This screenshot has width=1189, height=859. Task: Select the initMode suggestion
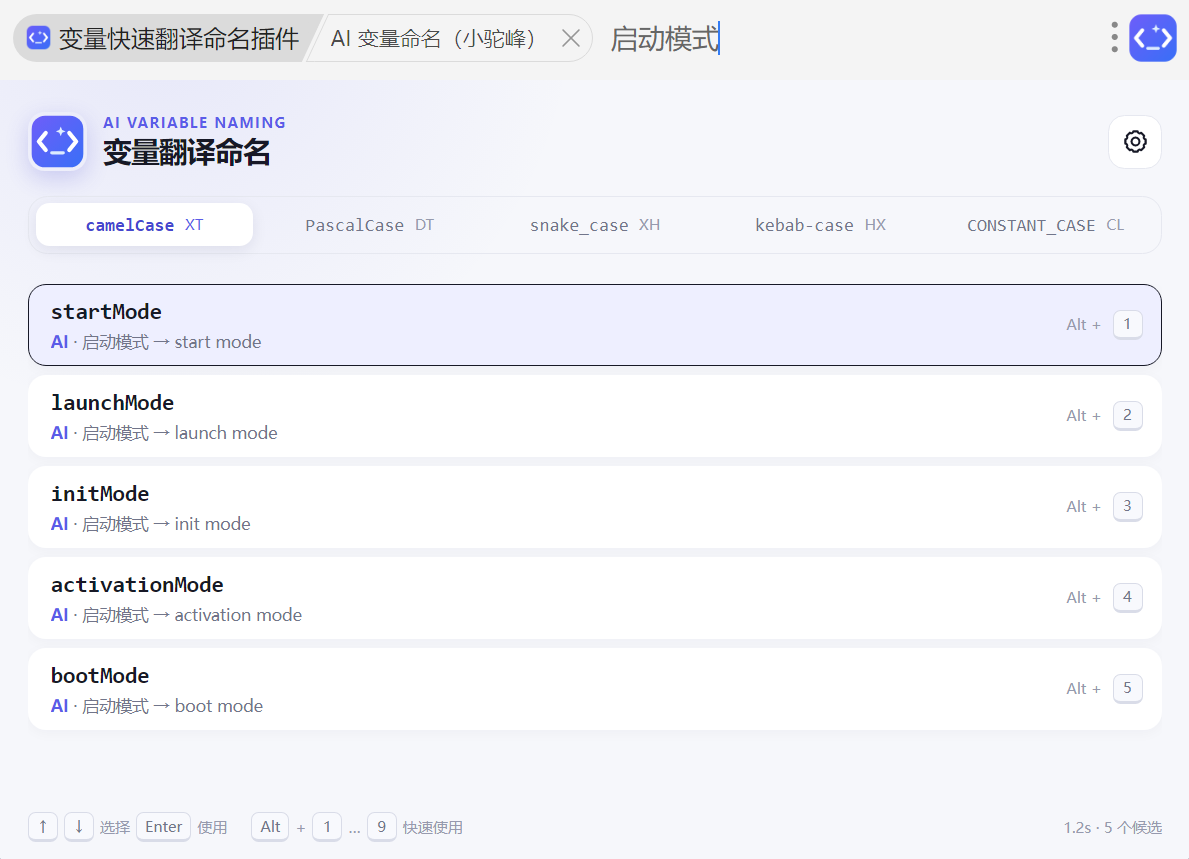[x=594, y=507]
